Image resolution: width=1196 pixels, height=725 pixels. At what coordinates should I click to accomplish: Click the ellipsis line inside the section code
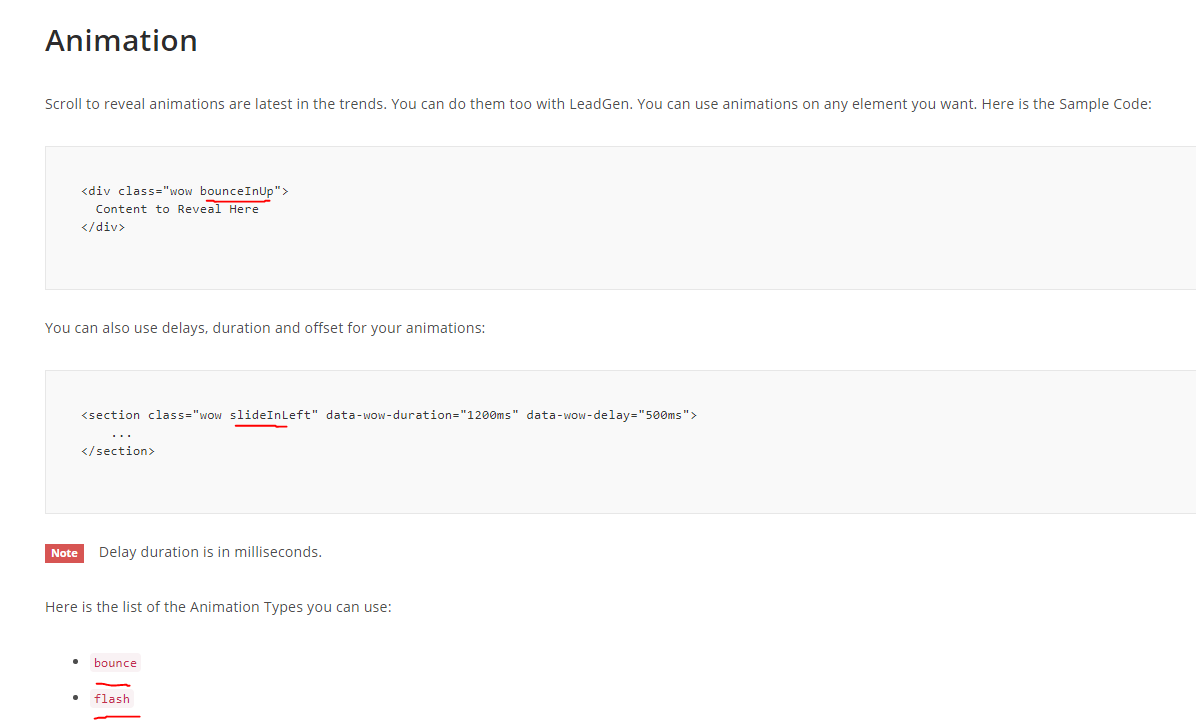tap(122, 433)
